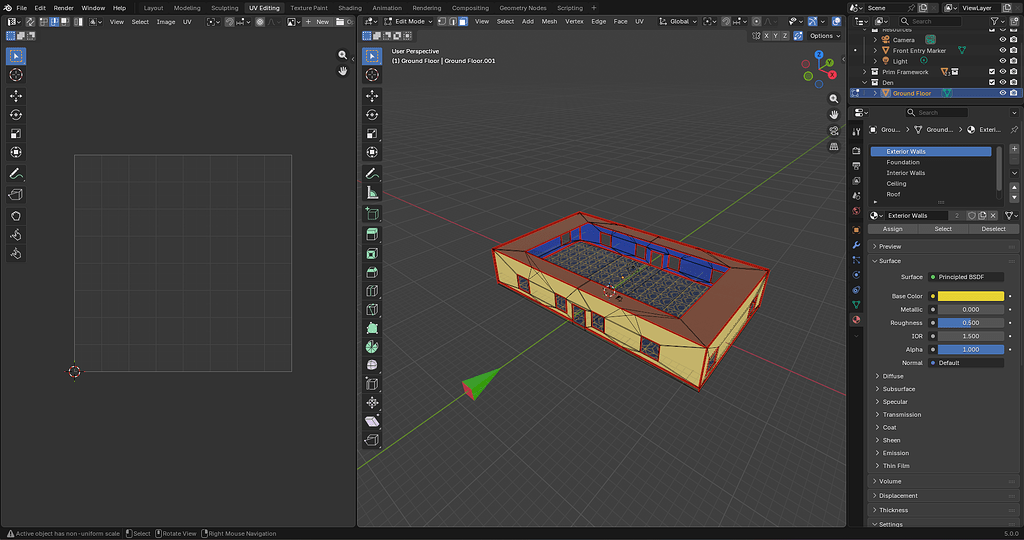
Task: Select the Relax tool in UV editor
Action: click(16, 235)
